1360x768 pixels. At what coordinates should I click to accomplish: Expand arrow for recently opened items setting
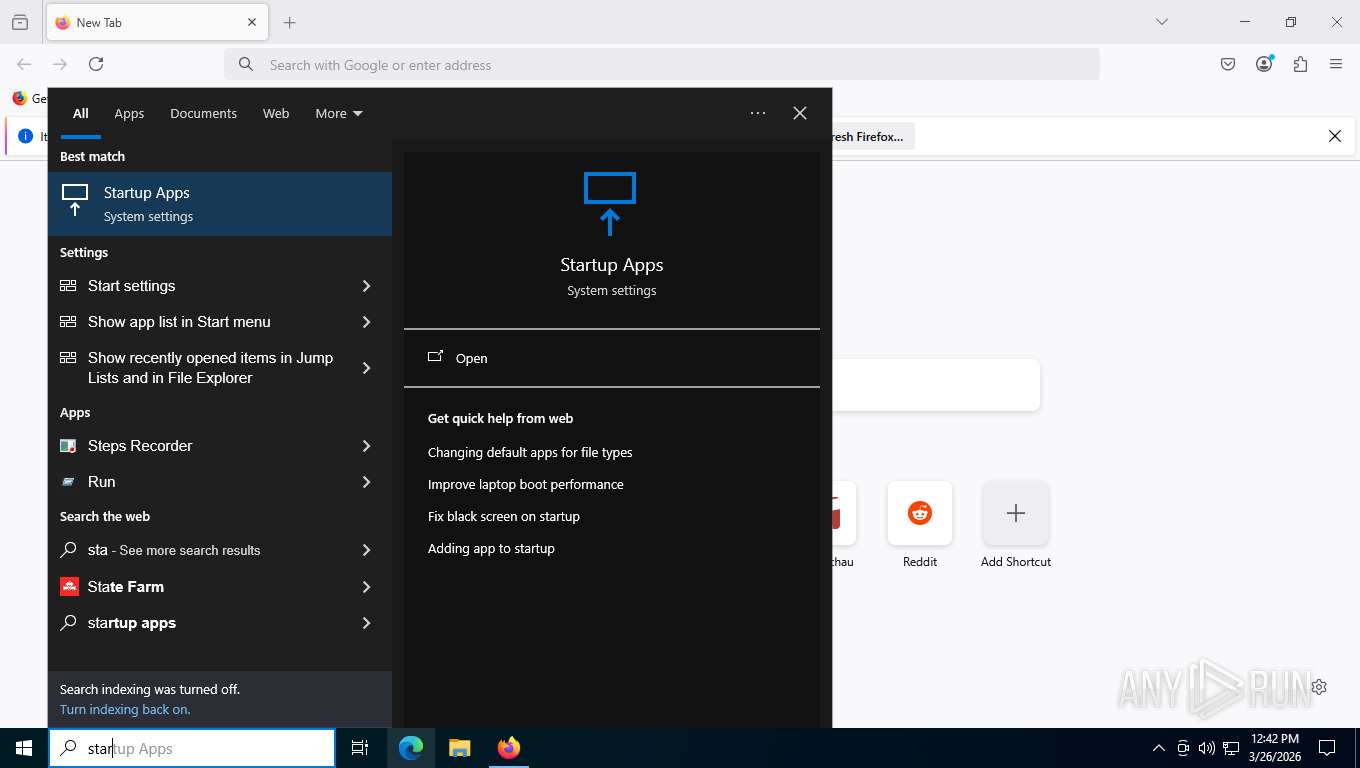click(x=367, y=368)
